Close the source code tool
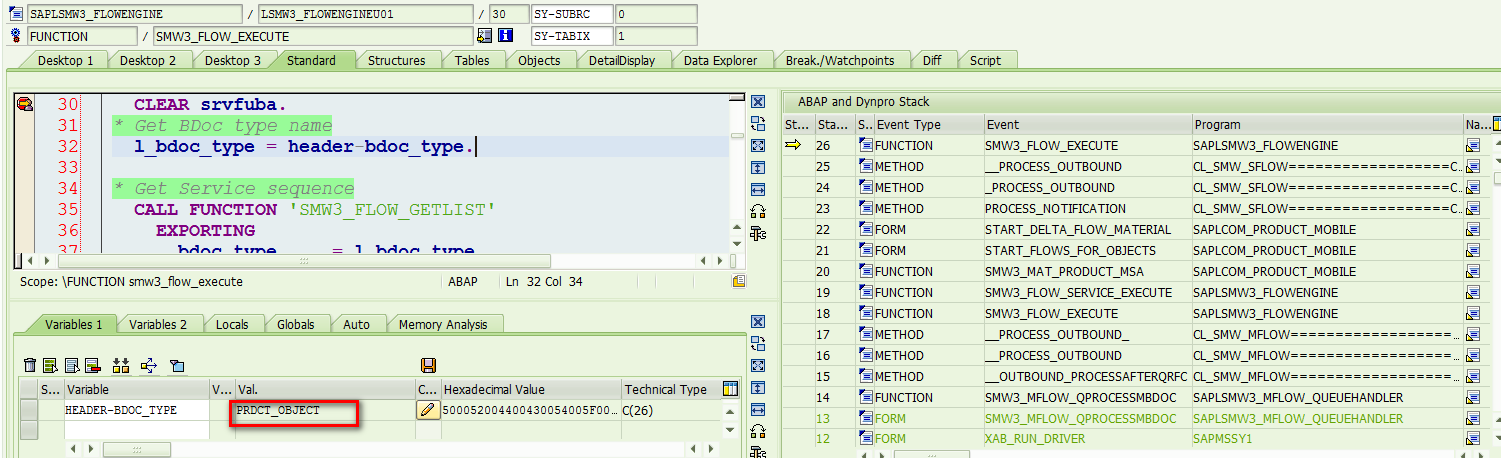 [x=758, y=102]
